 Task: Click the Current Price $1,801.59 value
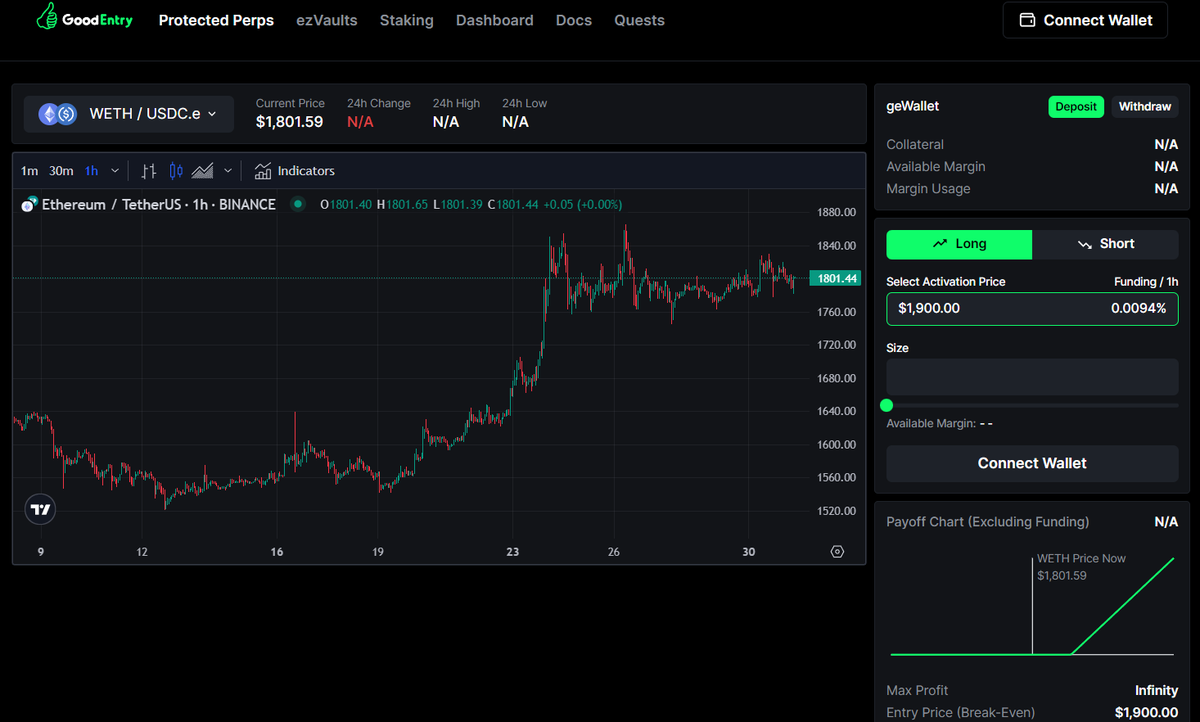289,122
